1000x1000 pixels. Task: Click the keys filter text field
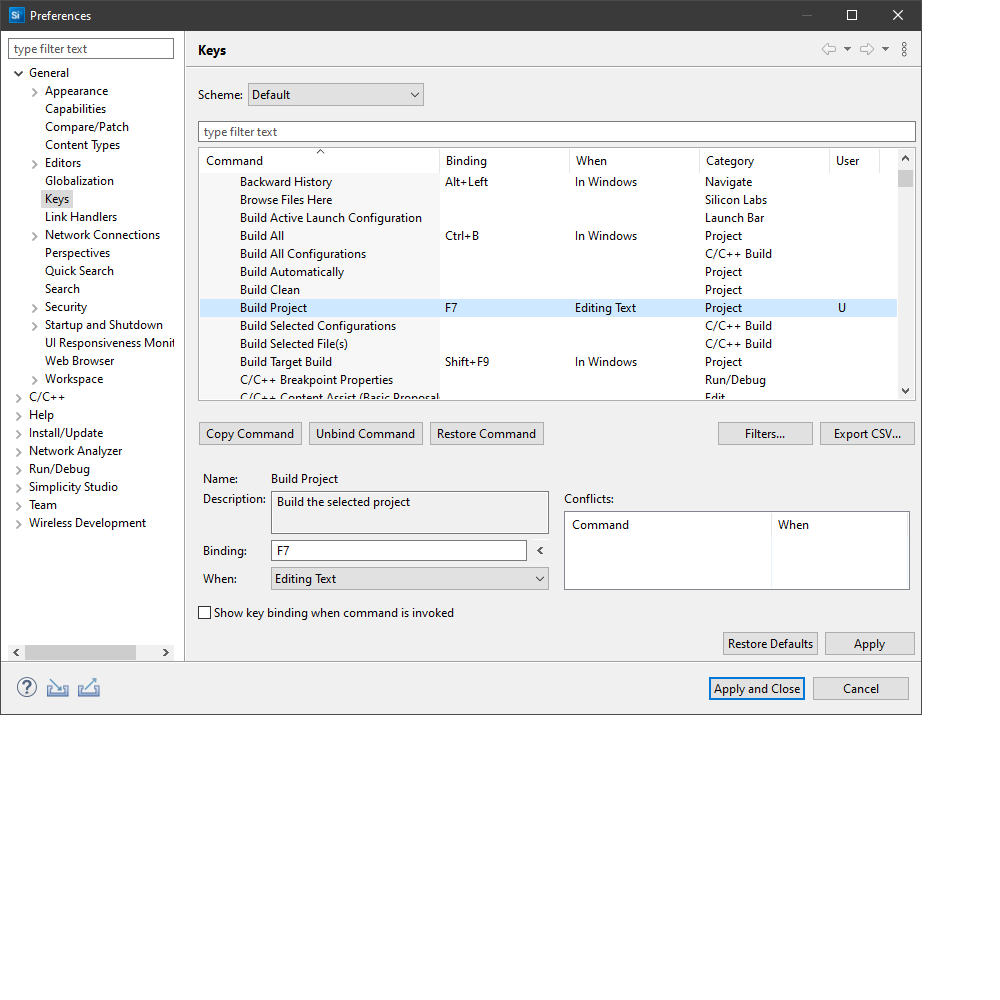(556, 132)
